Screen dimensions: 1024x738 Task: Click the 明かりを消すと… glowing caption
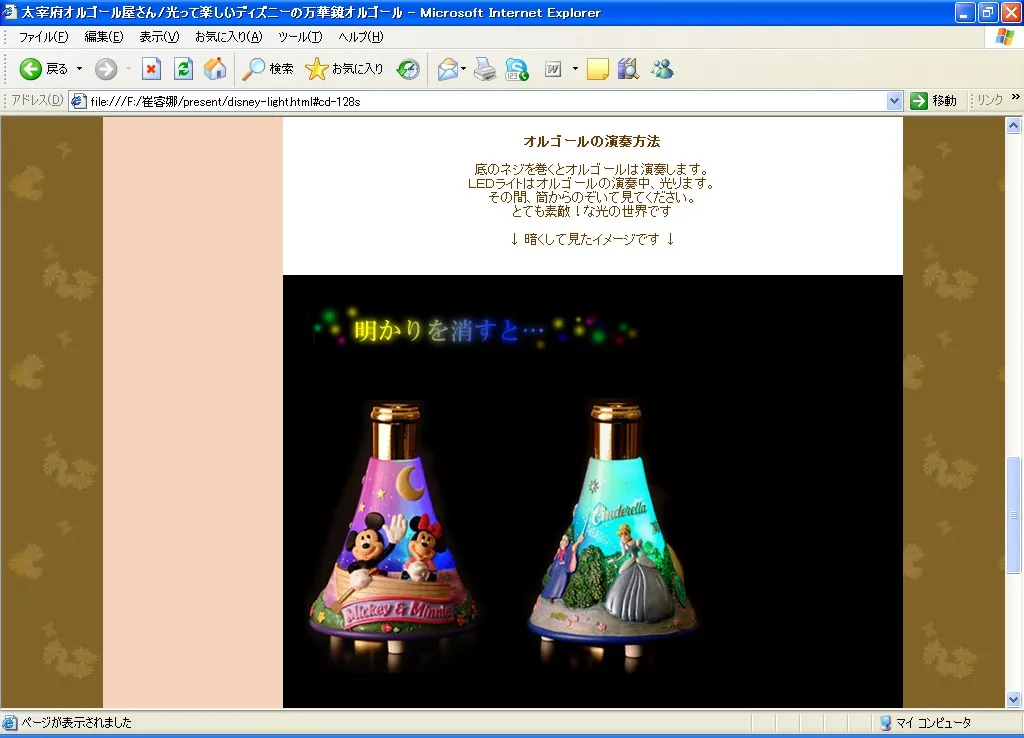pyautogui.click(x=449, y=330)
